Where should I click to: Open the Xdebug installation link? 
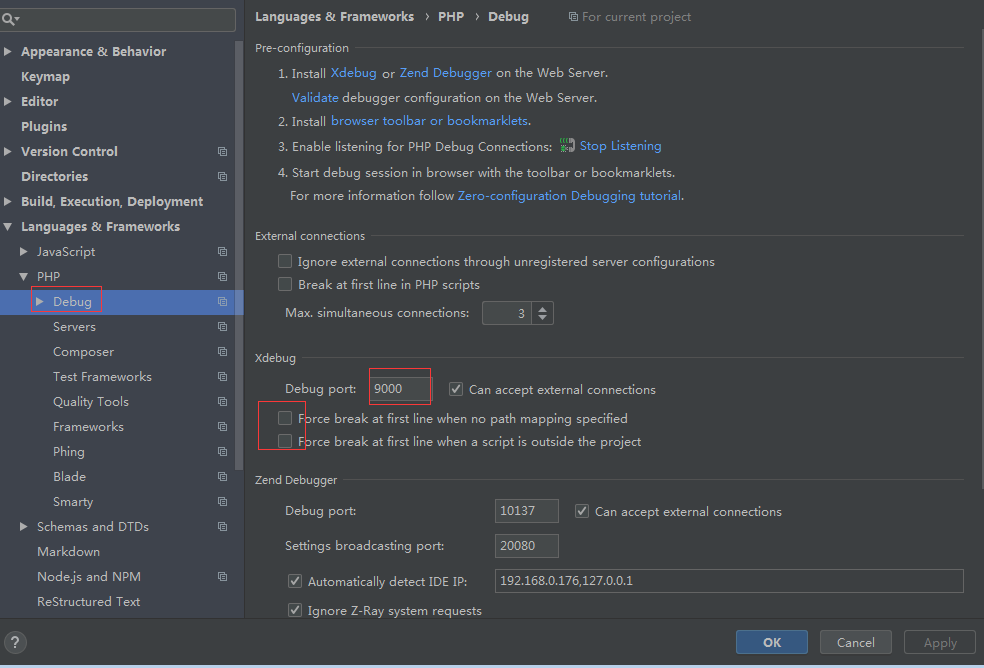tap(353, 73)
